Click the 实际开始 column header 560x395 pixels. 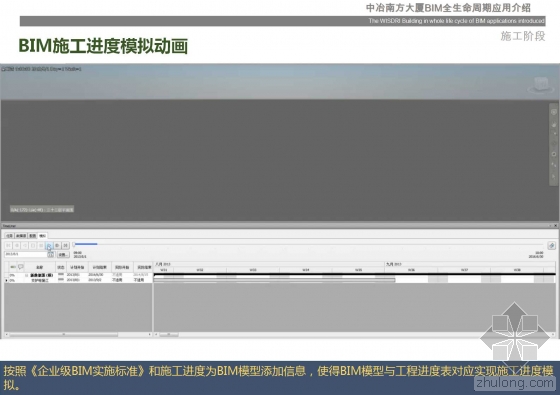(122, 267)
